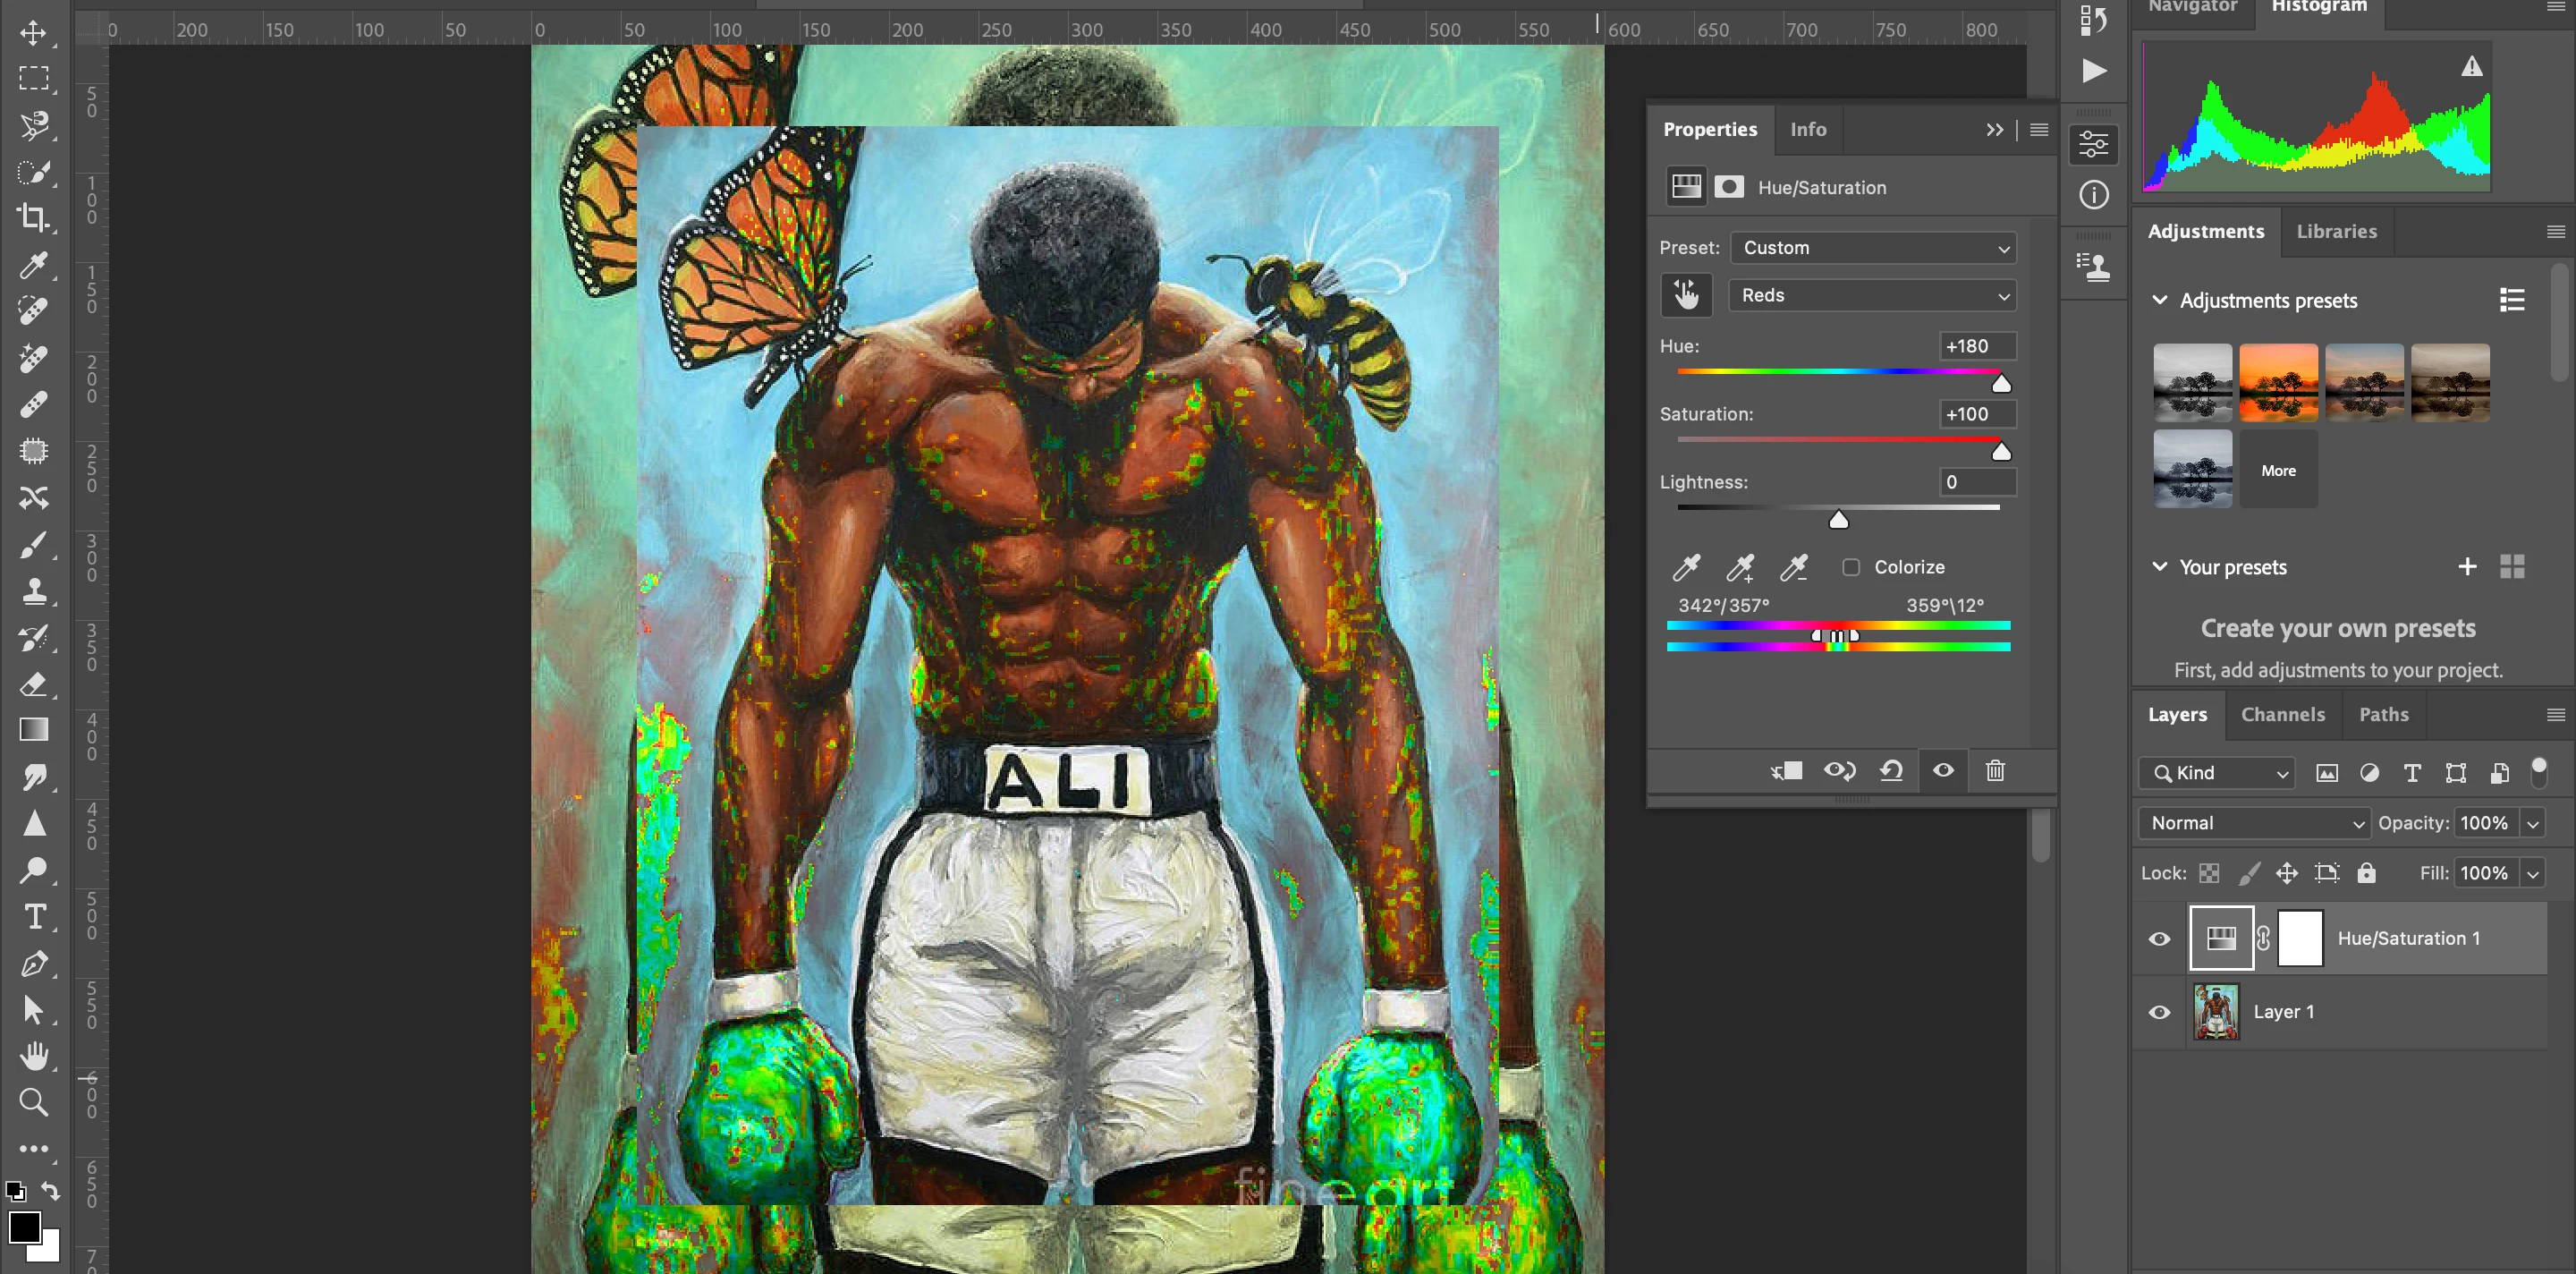The height and width of the screenshot is (1274, 2576).
Task: Switch to the Info tab
Action: (1807, 129)
